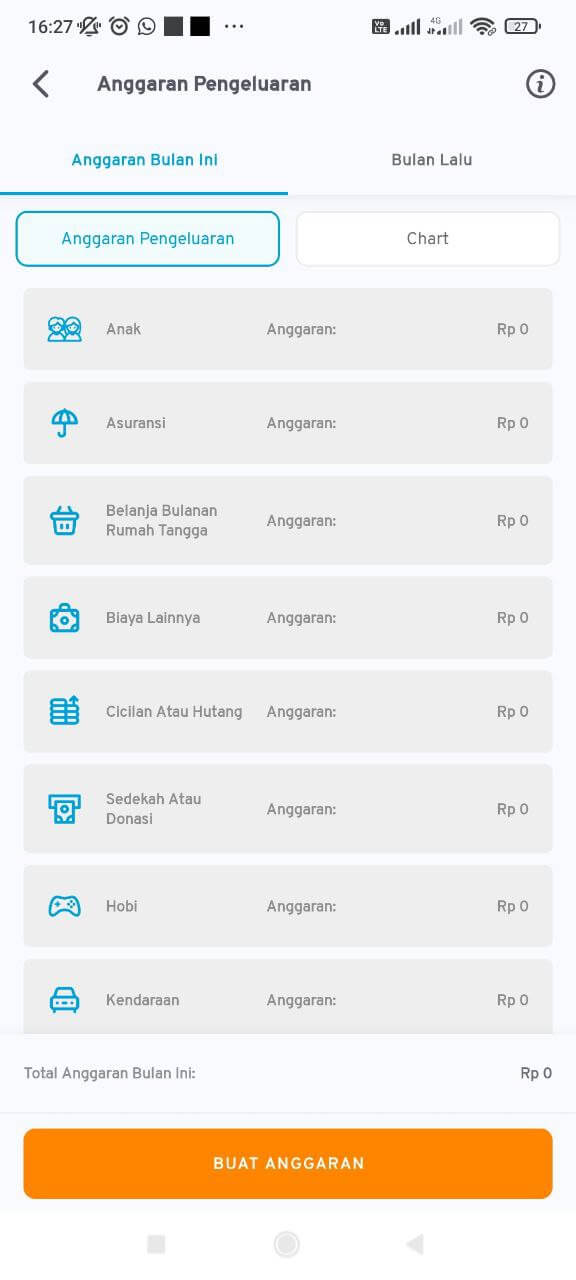Viewport: 576px width, 1280px height.
Task: Tap the back arrow to return
Action: click(40, 84)
